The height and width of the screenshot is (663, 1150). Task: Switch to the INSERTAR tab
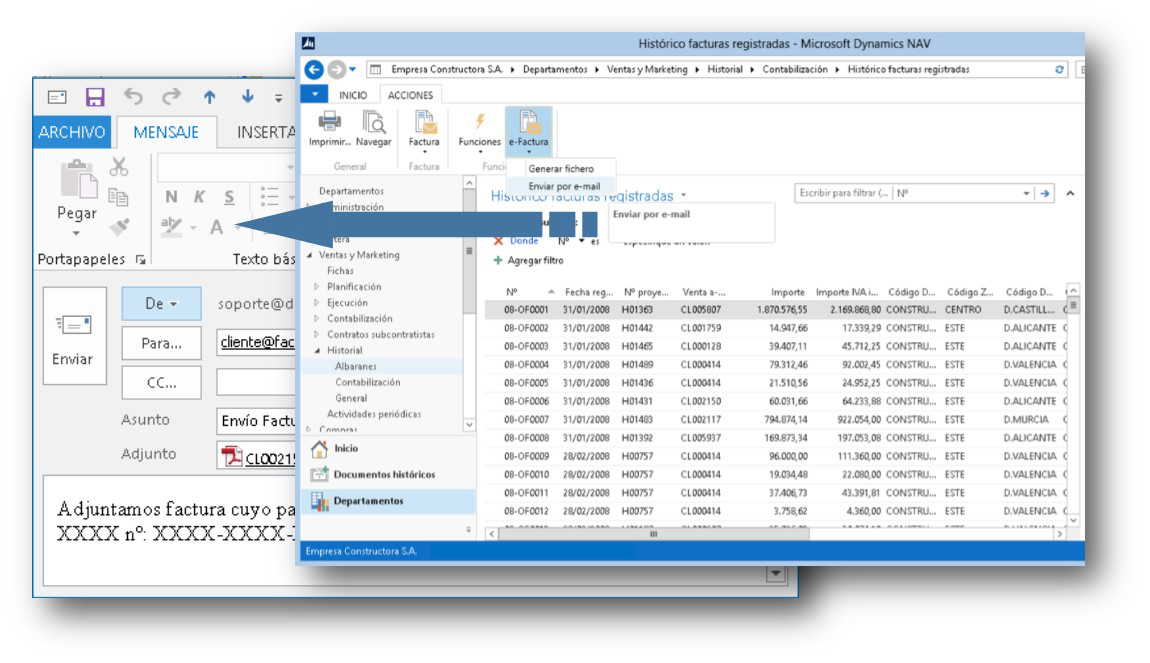tap(265, 132)
